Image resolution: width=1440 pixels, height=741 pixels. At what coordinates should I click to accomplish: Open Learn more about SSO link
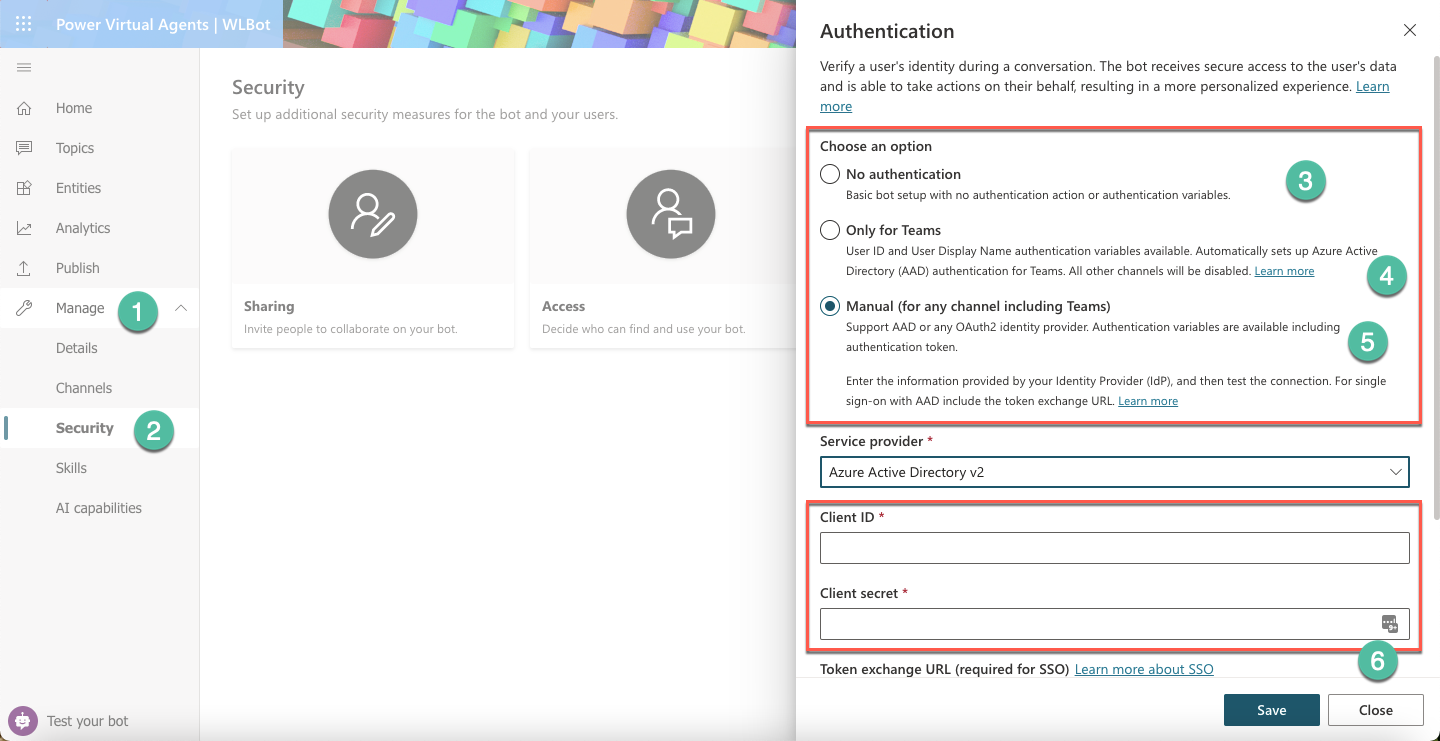click(1144, 669)
